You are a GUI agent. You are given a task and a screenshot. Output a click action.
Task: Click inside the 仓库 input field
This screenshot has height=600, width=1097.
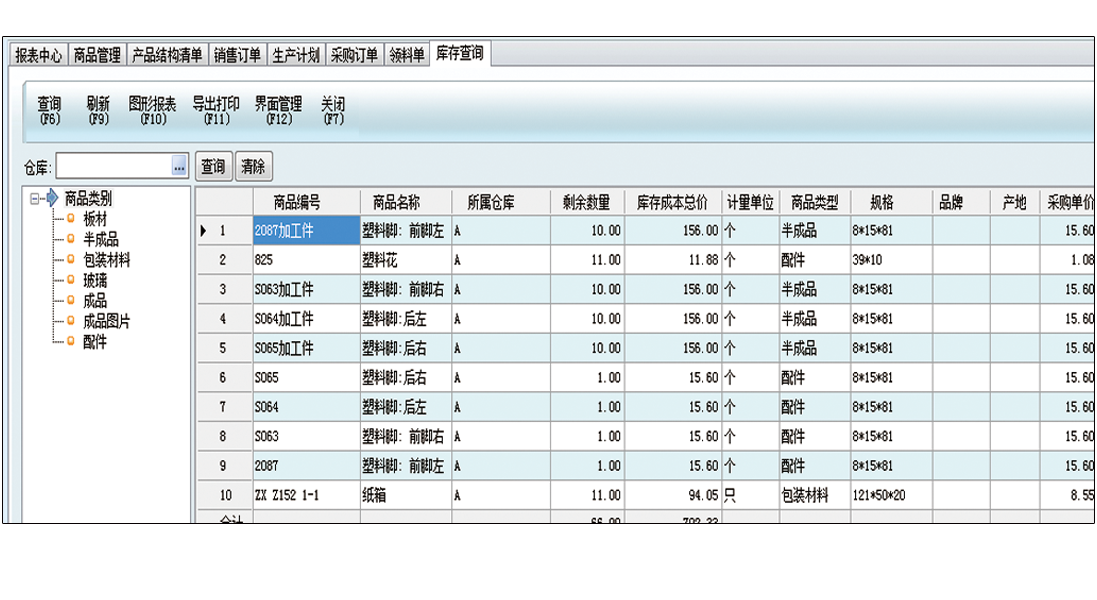pyautogui.click(x=112, y=167)
